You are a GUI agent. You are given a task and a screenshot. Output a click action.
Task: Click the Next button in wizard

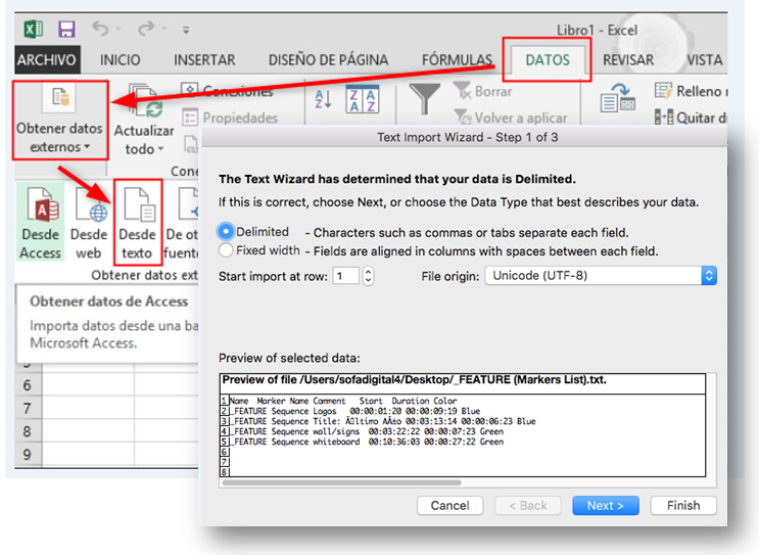click(x=605, y=505)
